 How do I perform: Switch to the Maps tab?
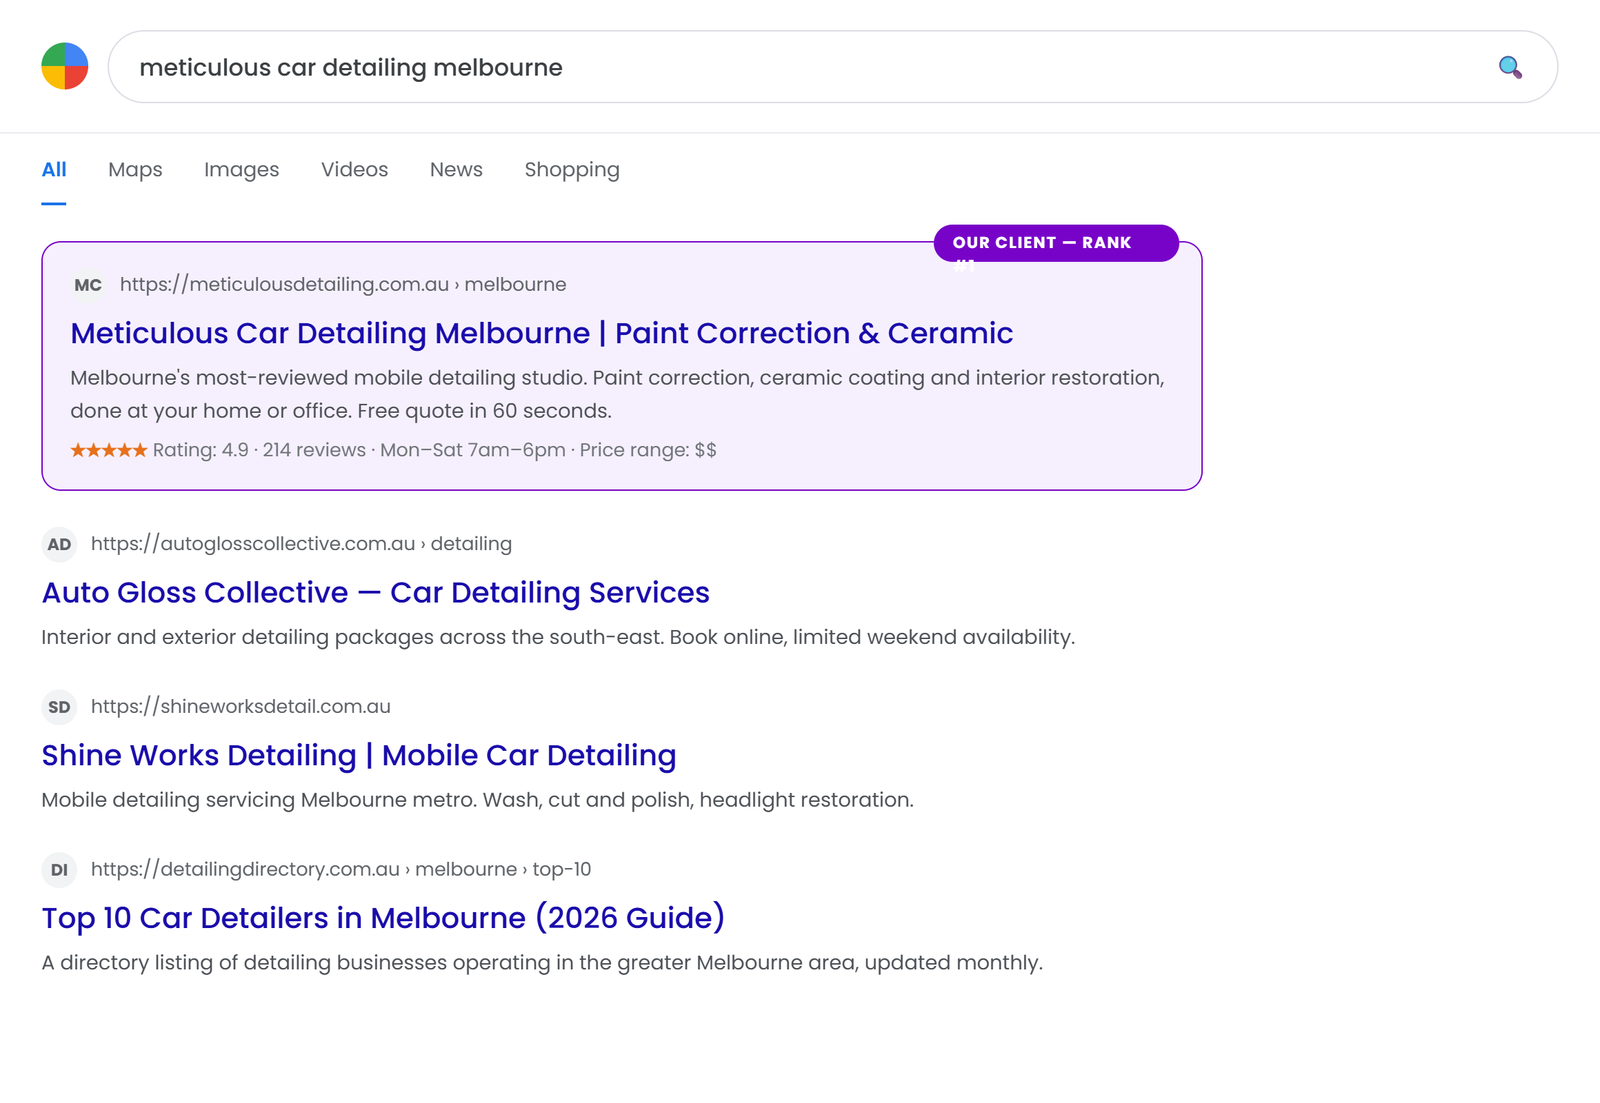pos(135,170)
